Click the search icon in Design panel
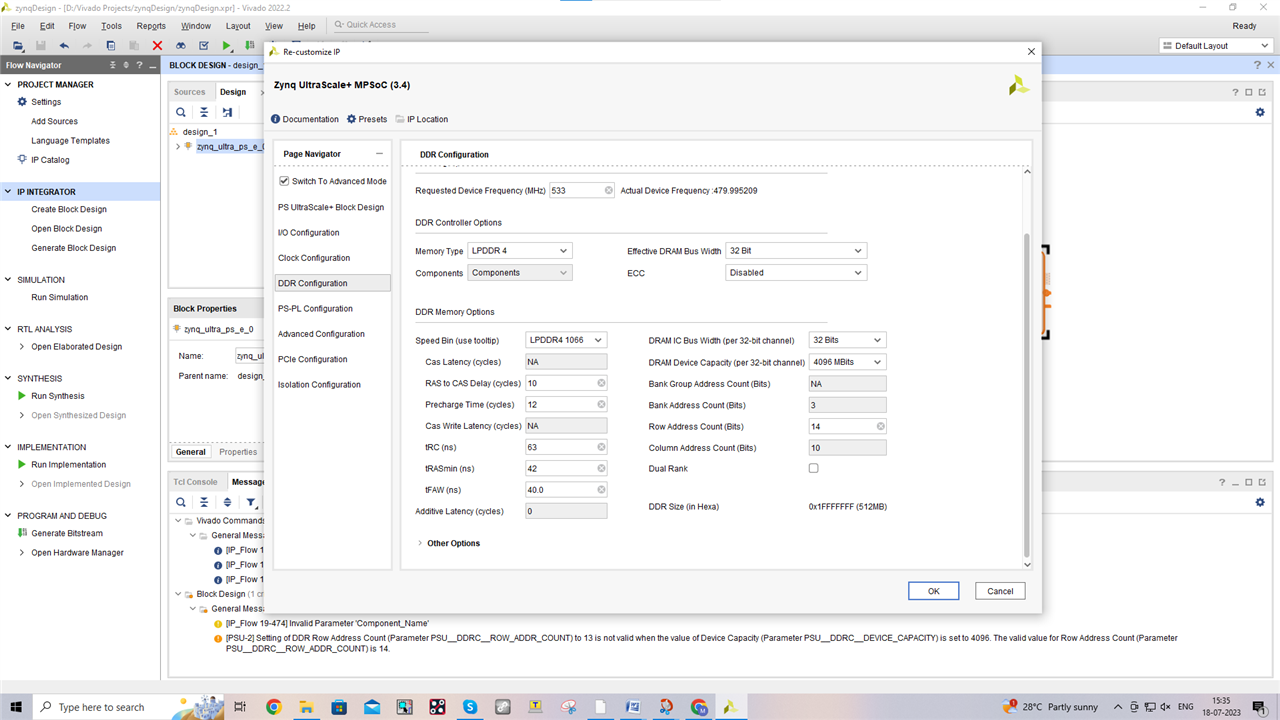This screenshot has height=720, width=1280. (x=181, y=112)
